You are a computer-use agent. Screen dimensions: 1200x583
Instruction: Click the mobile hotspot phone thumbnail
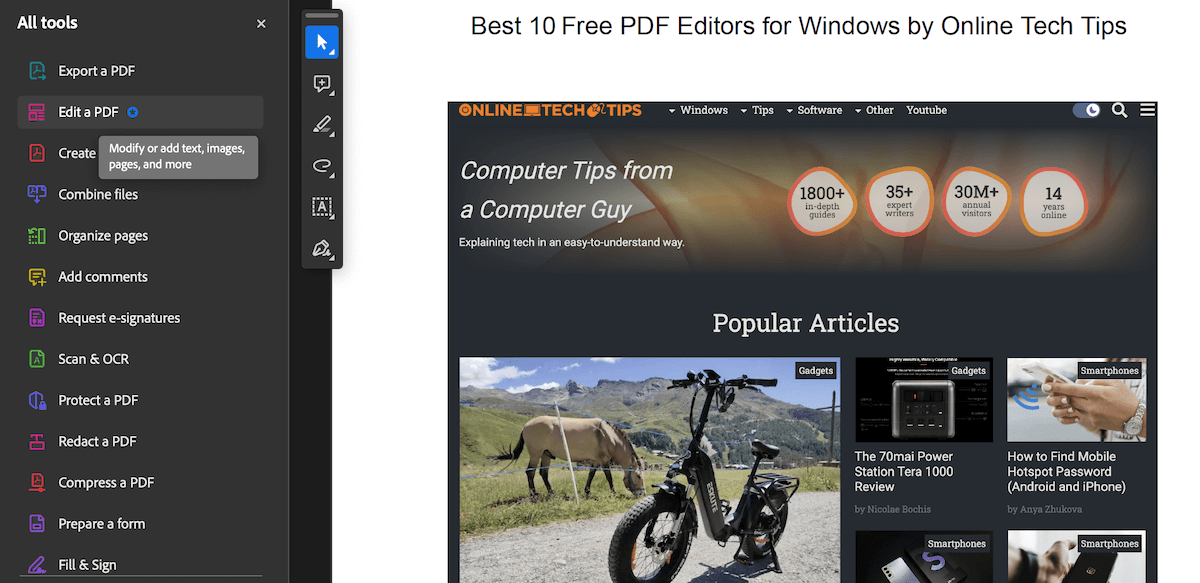coord(1077,400)
